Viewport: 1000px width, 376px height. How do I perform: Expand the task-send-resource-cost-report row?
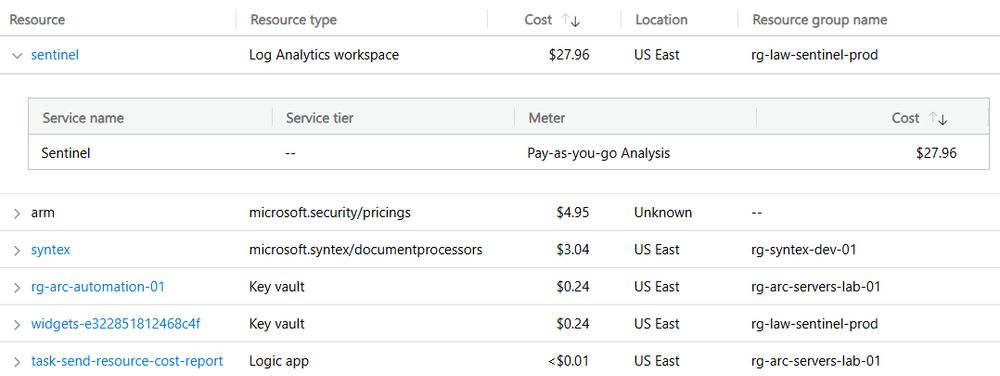click(17, 361)
